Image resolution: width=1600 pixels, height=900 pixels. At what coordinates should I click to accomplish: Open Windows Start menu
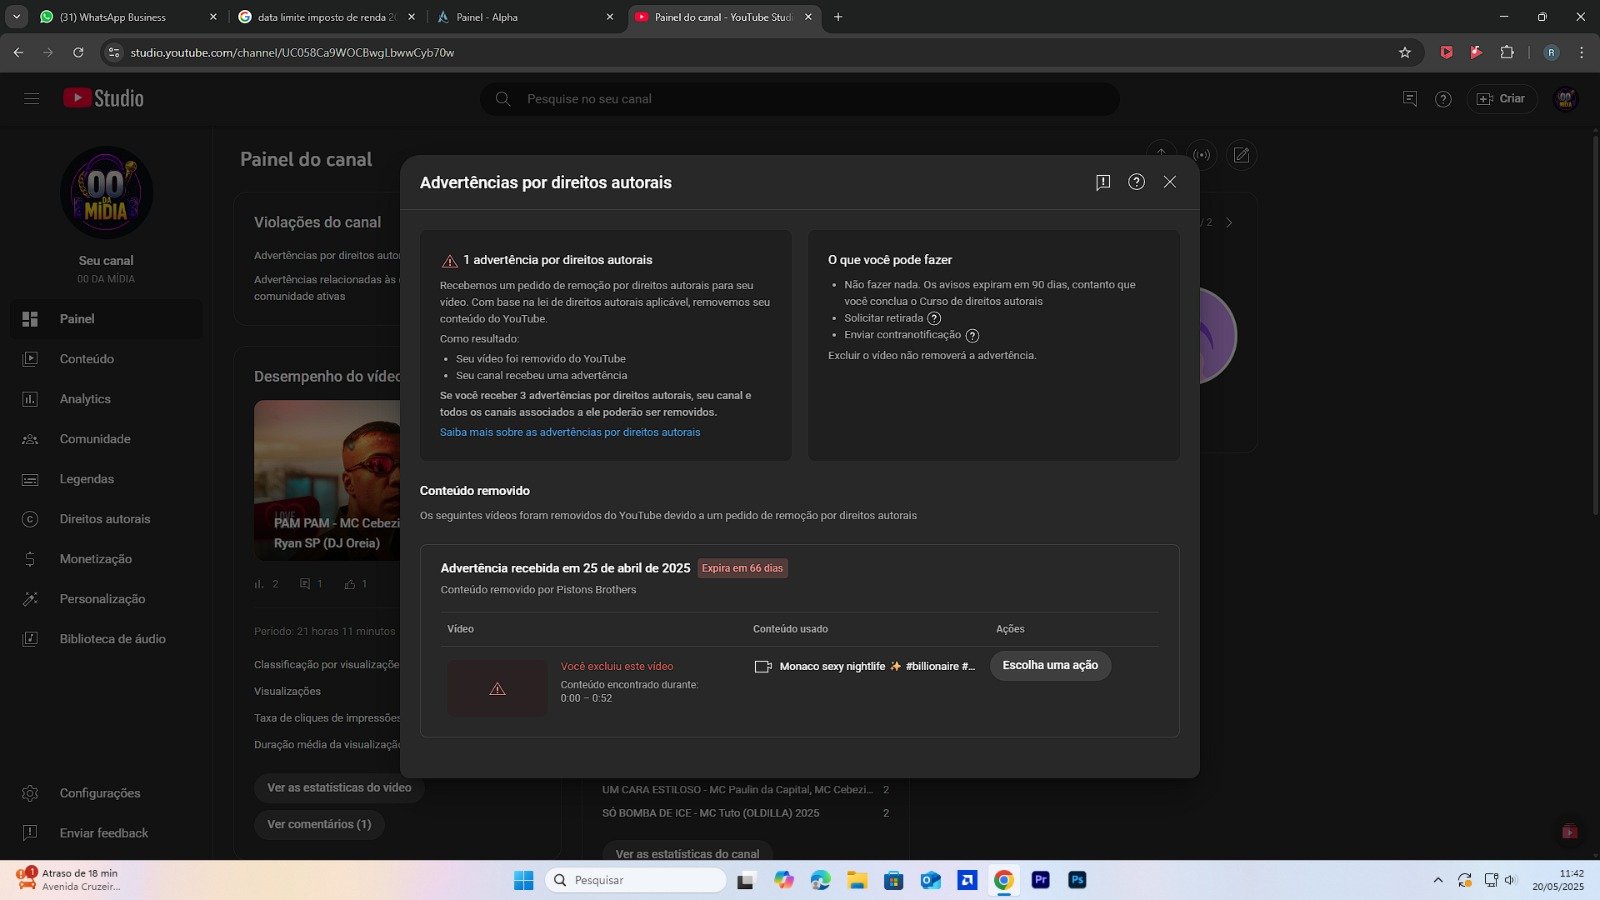coord(524,880)
